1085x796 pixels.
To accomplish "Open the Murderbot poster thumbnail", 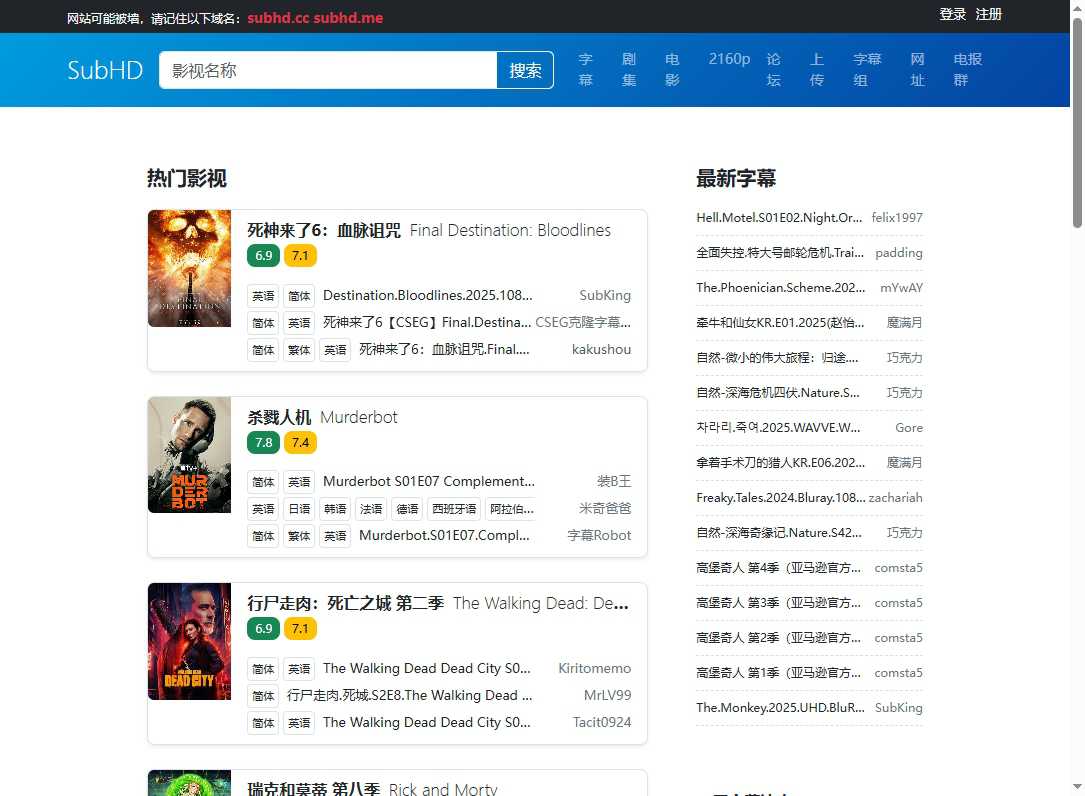I will [x=190, y=455].
